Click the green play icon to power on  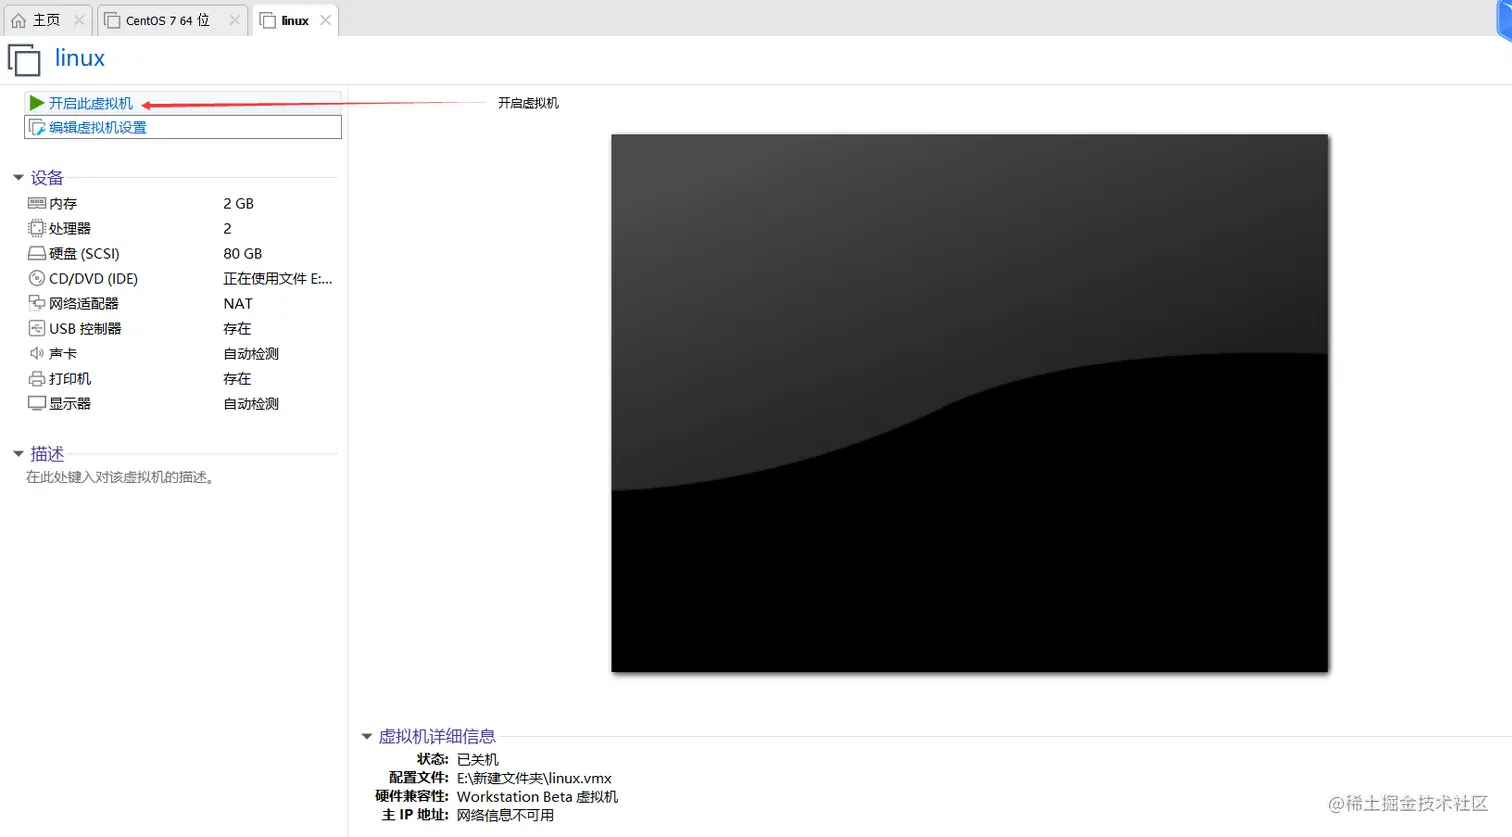tap(37, 103)
